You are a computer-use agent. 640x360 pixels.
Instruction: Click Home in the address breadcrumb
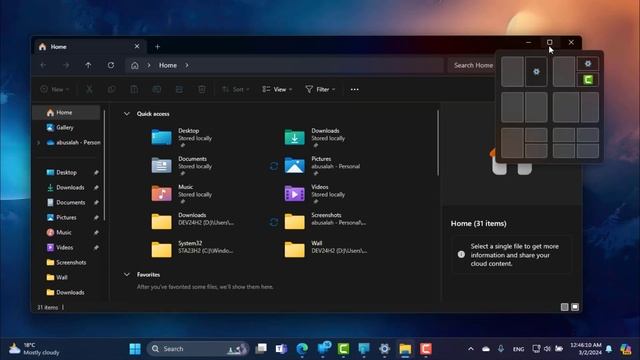pos(168,65)
